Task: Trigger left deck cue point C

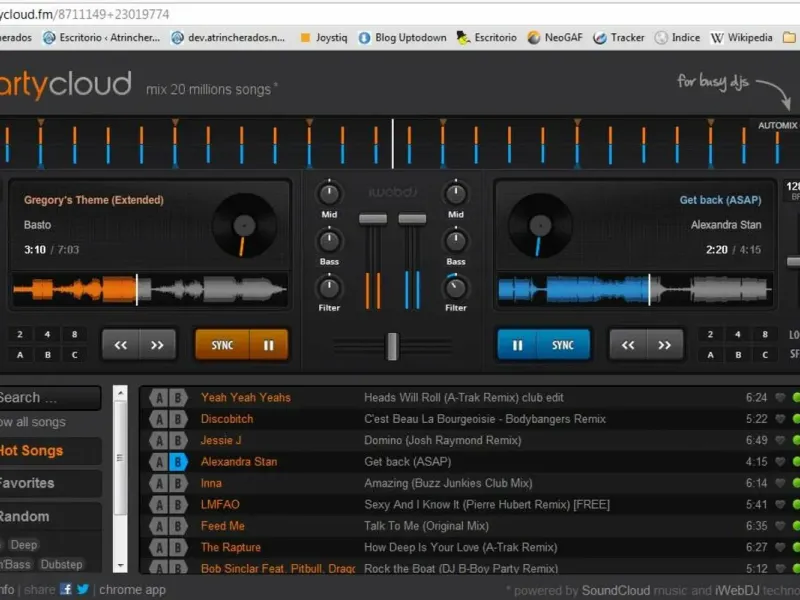Action: click(x=74, y=355)
